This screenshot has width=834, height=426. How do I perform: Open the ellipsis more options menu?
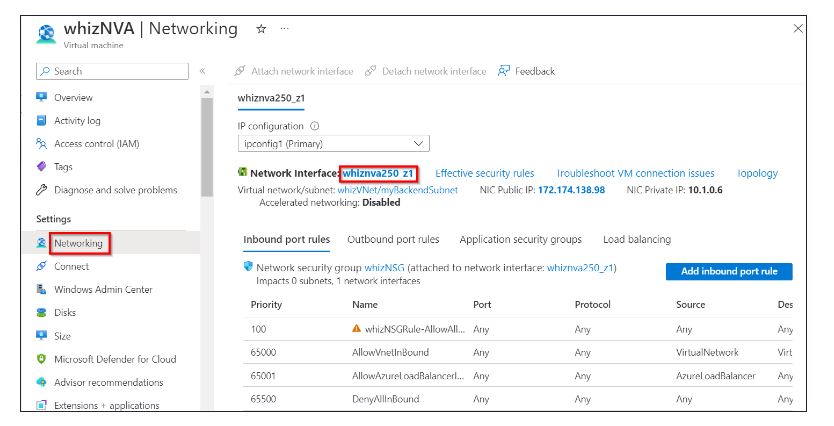(285, 29)
